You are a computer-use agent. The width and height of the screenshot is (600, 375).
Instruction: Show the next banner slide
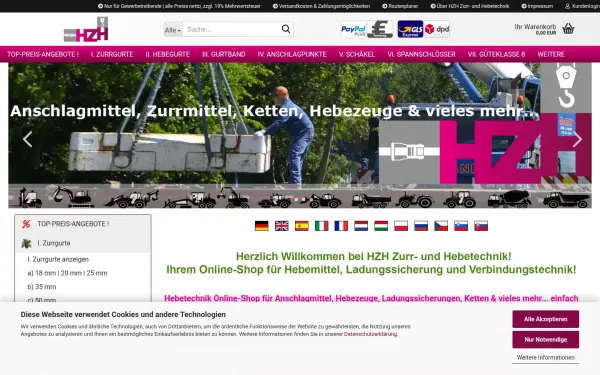tap(577, 139)
